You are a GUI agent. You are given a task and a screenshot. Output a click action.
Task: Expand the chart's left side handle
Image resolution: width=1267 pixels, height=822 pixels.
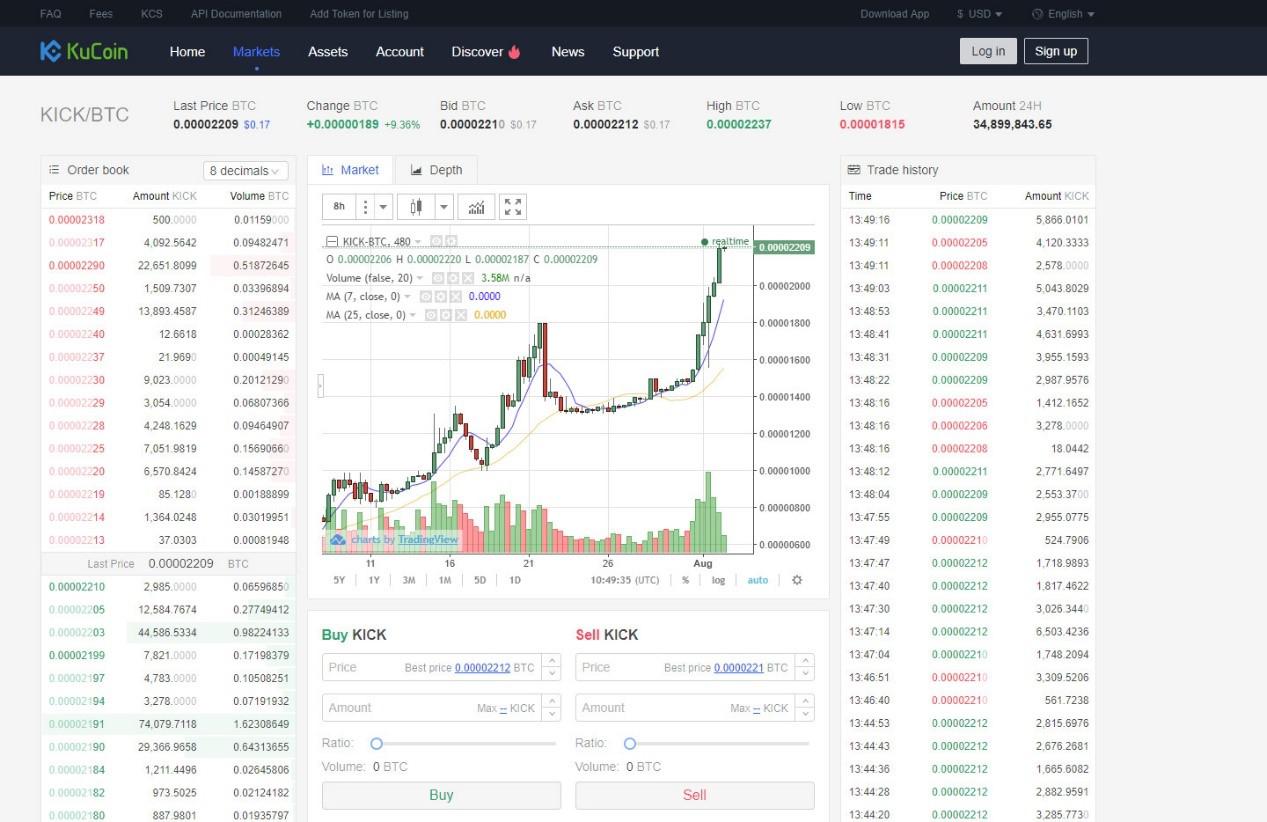[320, 384]
